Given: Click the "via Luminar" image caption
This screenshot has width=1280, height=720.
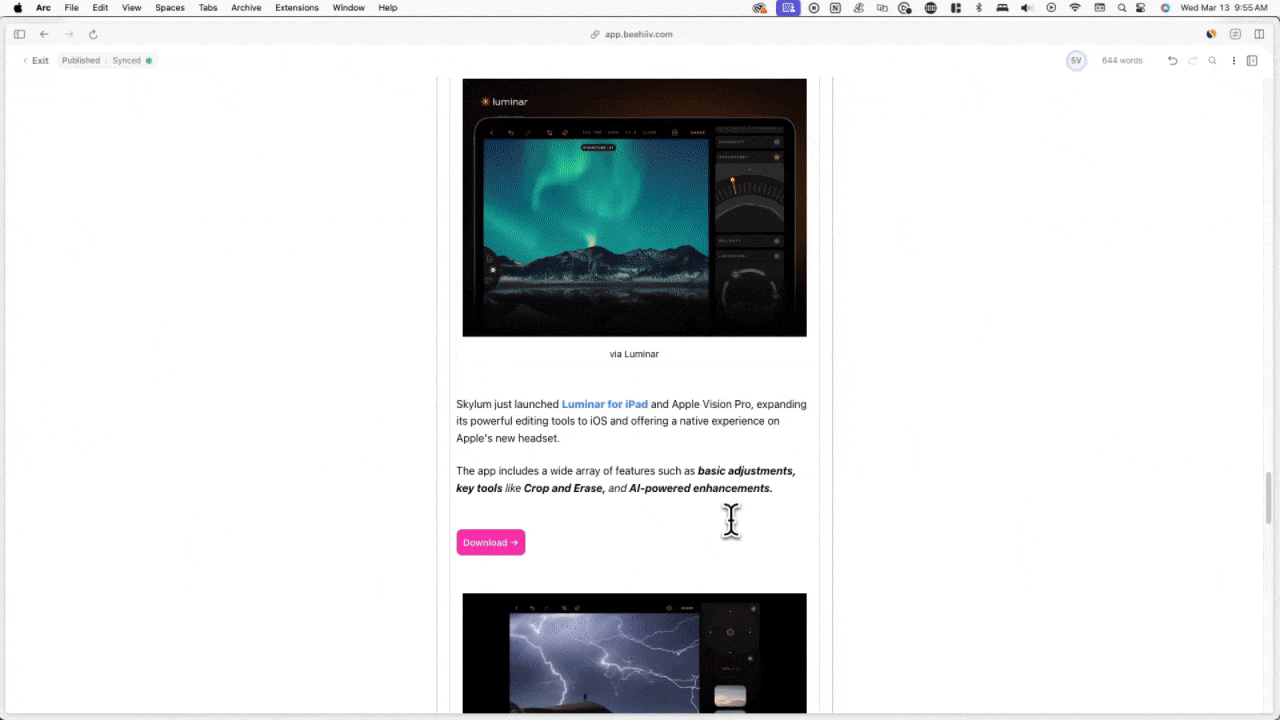Looking at the screenshot, I should pos(634,354).
